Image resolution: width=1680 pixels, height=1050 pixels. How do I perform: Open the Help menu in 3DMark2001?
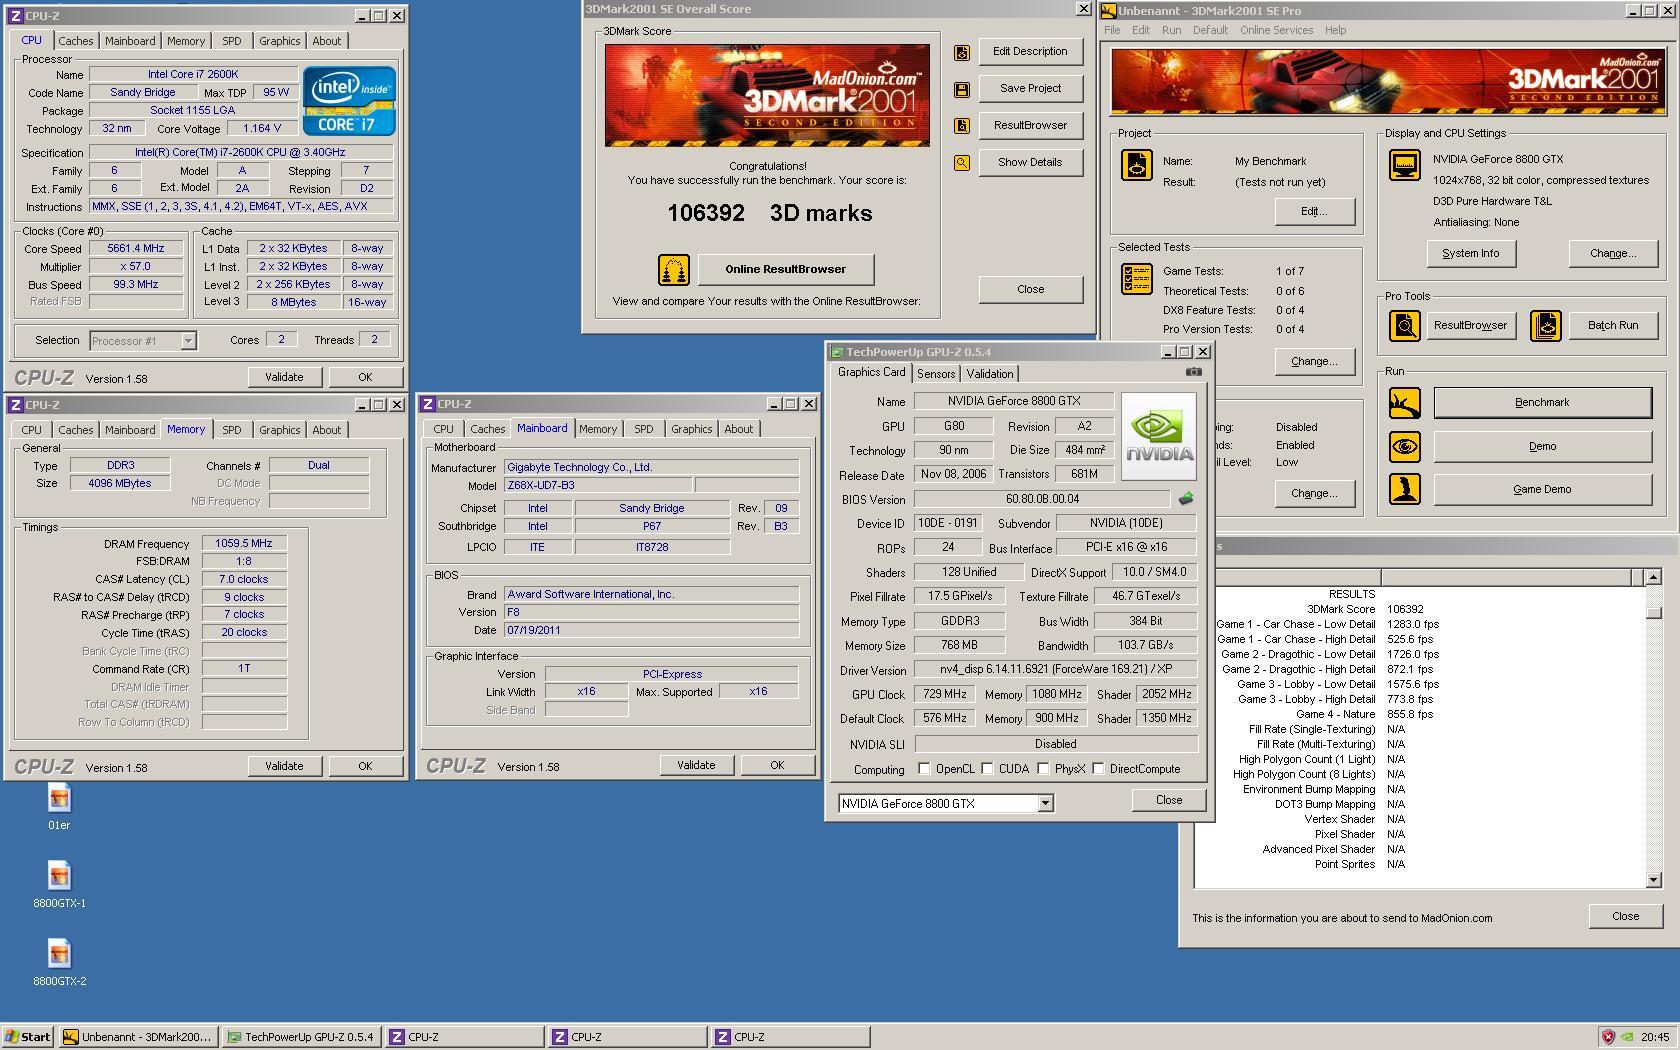[x=1335, y=30]
